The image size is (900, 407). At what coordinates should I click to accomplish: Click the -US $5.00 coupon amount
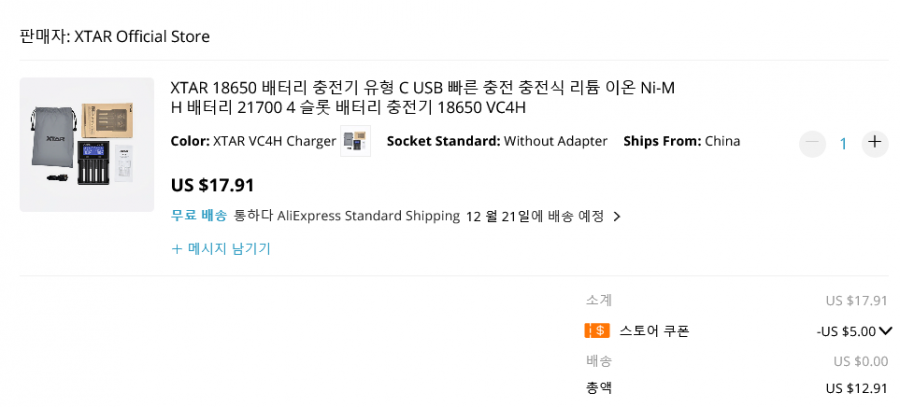coord(846,331)
